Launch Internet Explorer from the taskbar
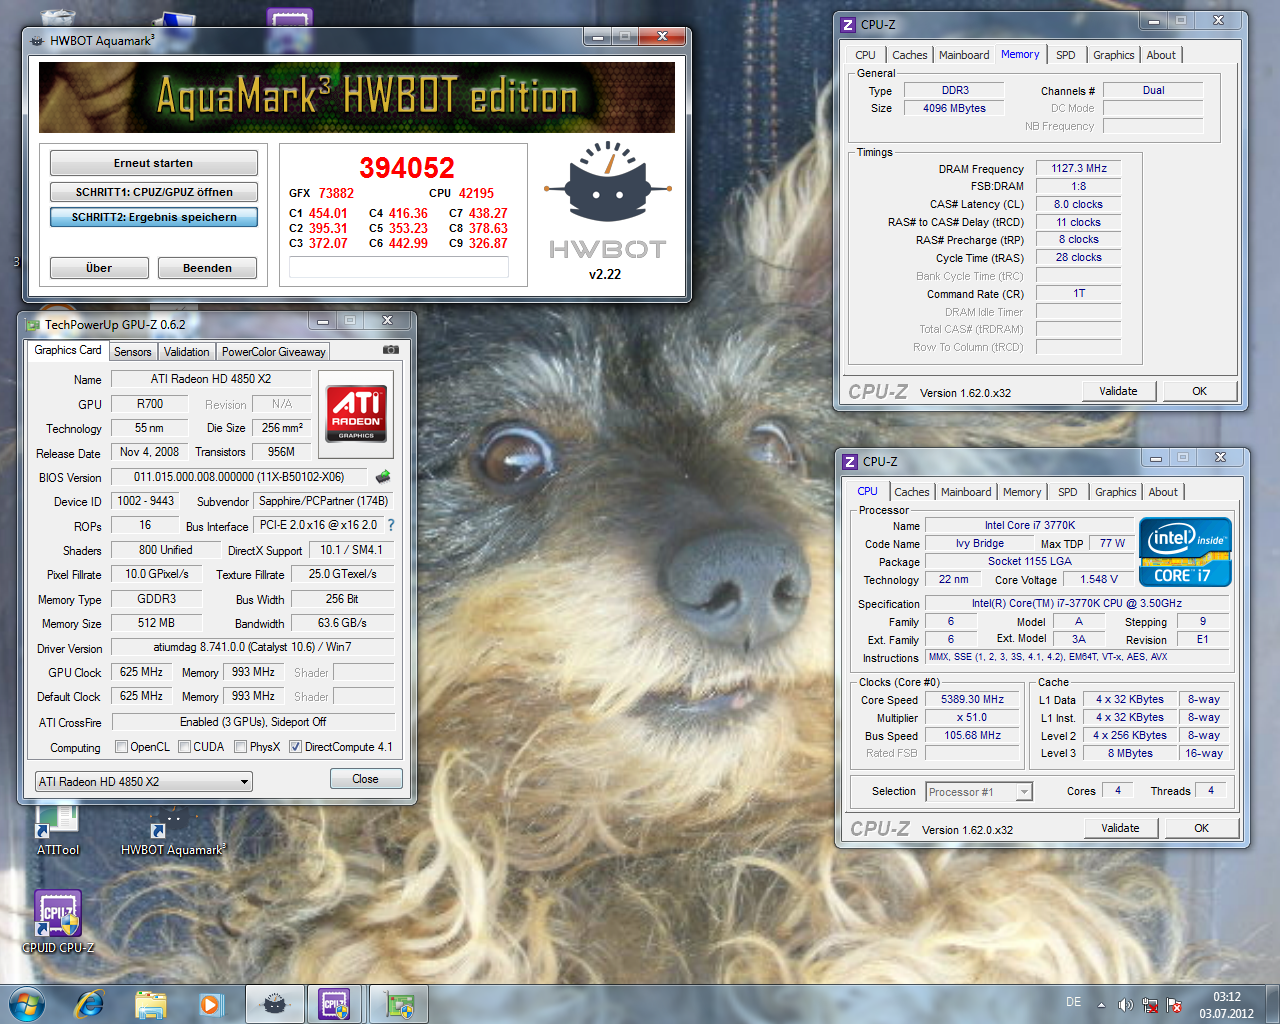1280x1024 pixels. click(90, 1004)
